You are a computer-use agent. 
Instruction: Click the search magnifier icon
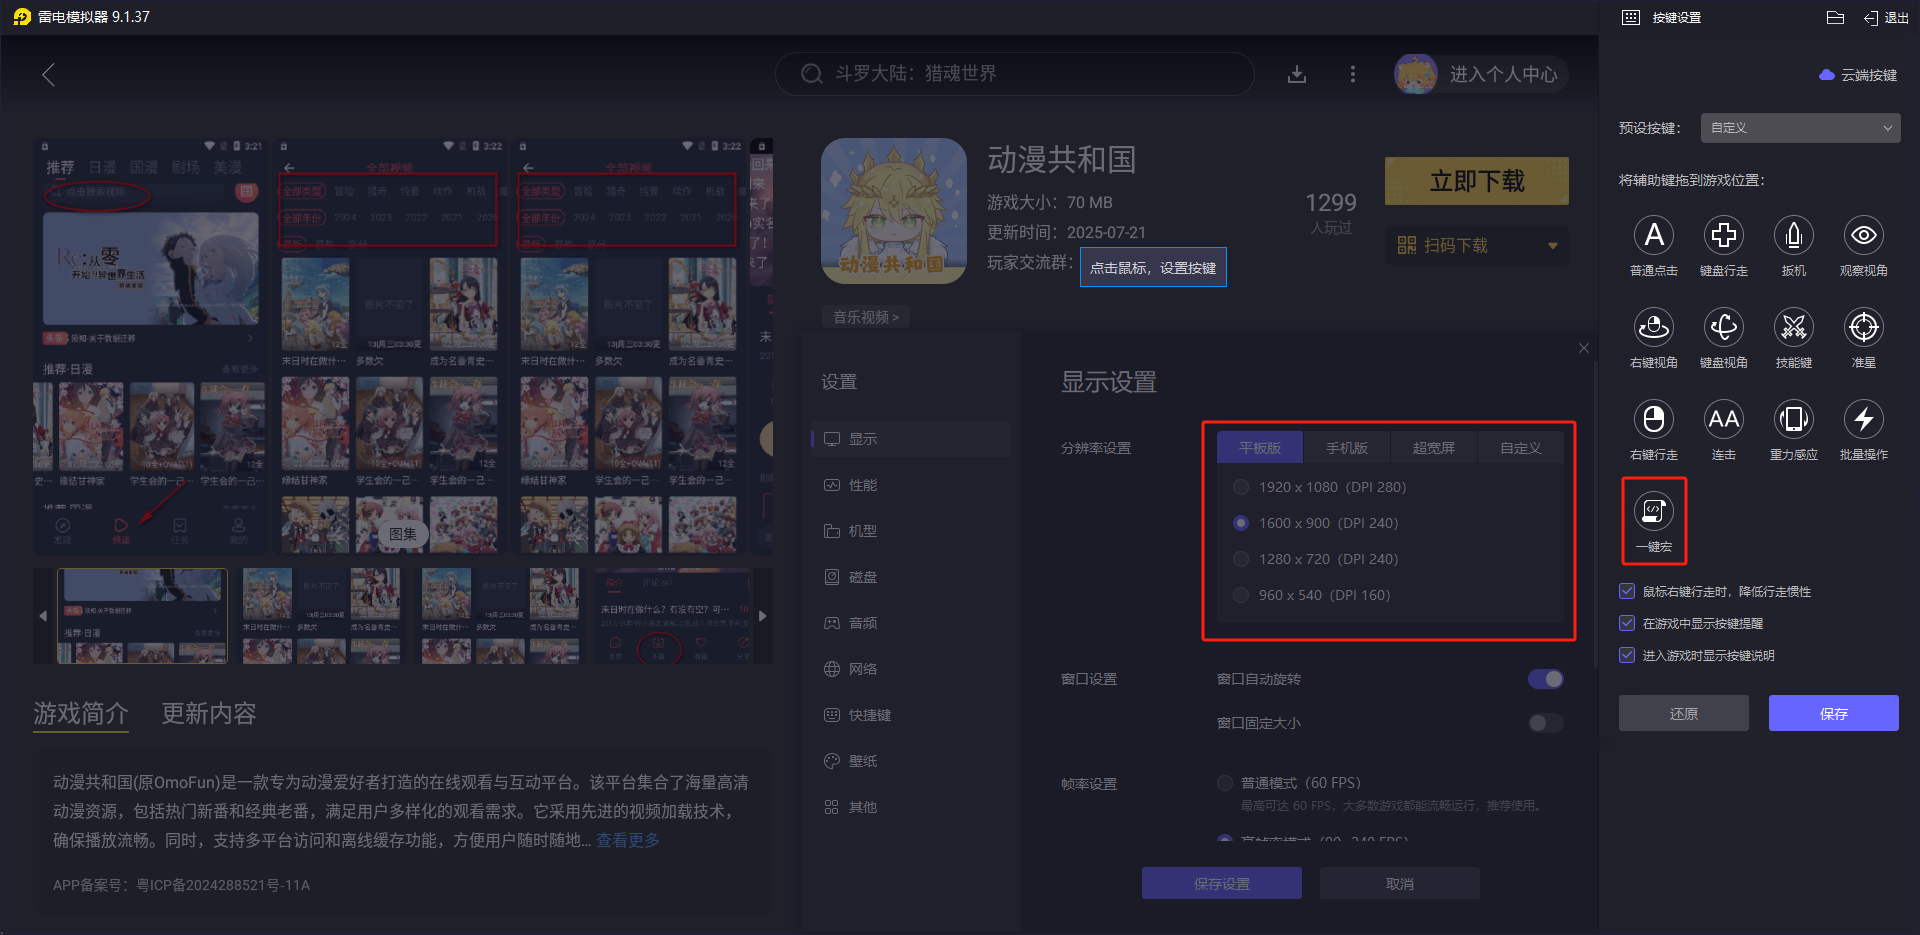812,74
